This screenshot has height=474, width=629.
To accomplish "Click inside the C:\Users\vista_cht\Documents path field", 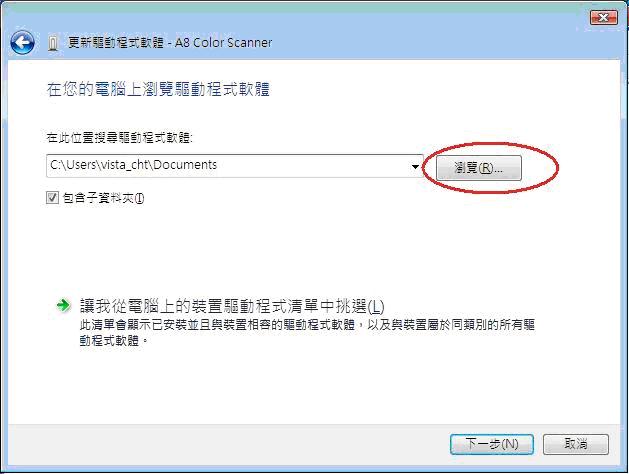I will 228,166.
